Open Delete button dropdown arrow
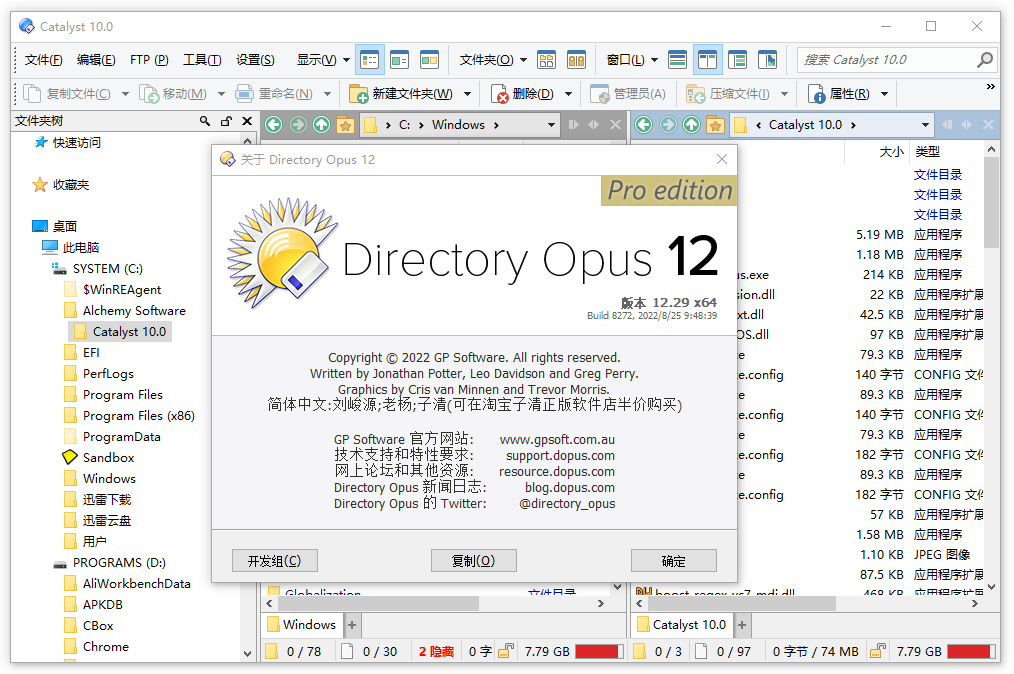 (568, 94)
